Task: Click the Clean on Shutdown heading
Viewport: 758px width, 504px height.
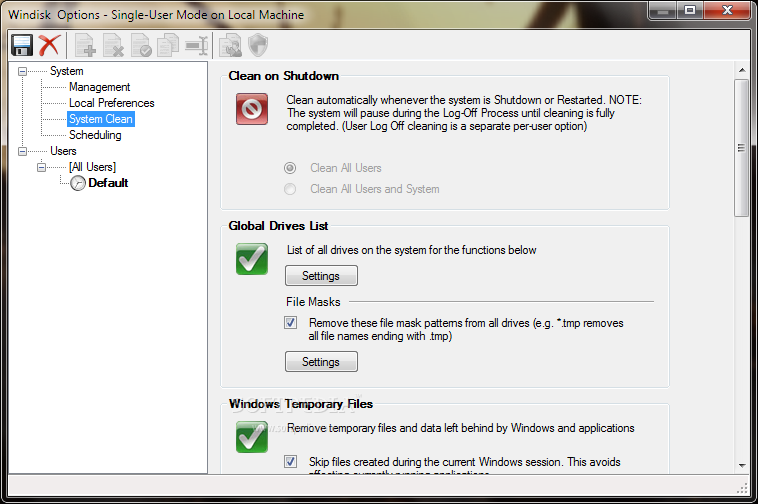Action: pos(284,76)
